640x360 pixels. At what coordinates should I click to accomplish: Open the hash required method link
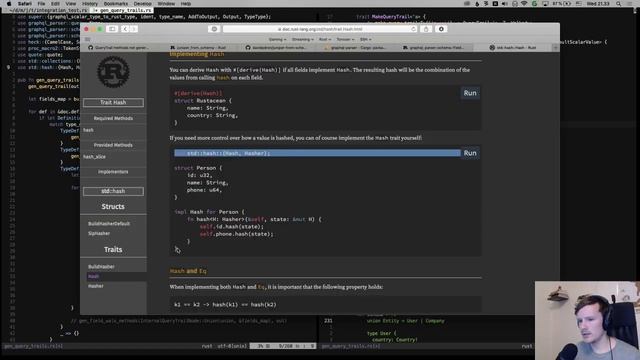click(x=89, y=130)
